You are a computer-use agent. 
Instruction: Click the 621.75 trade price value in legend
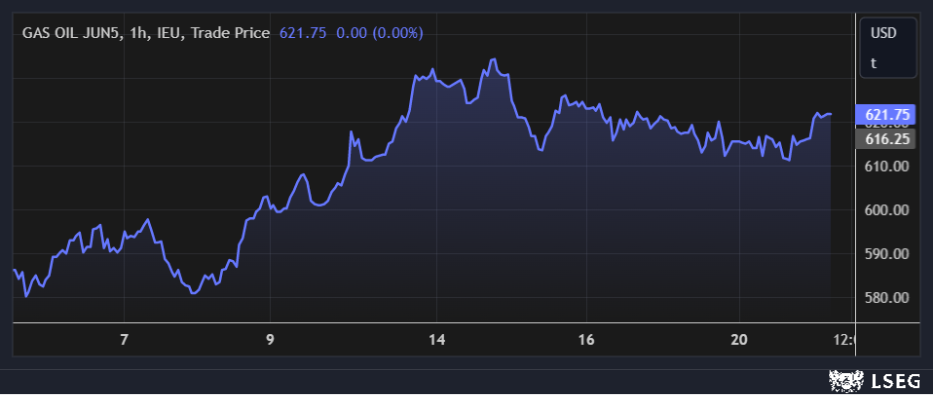point(303,33)
